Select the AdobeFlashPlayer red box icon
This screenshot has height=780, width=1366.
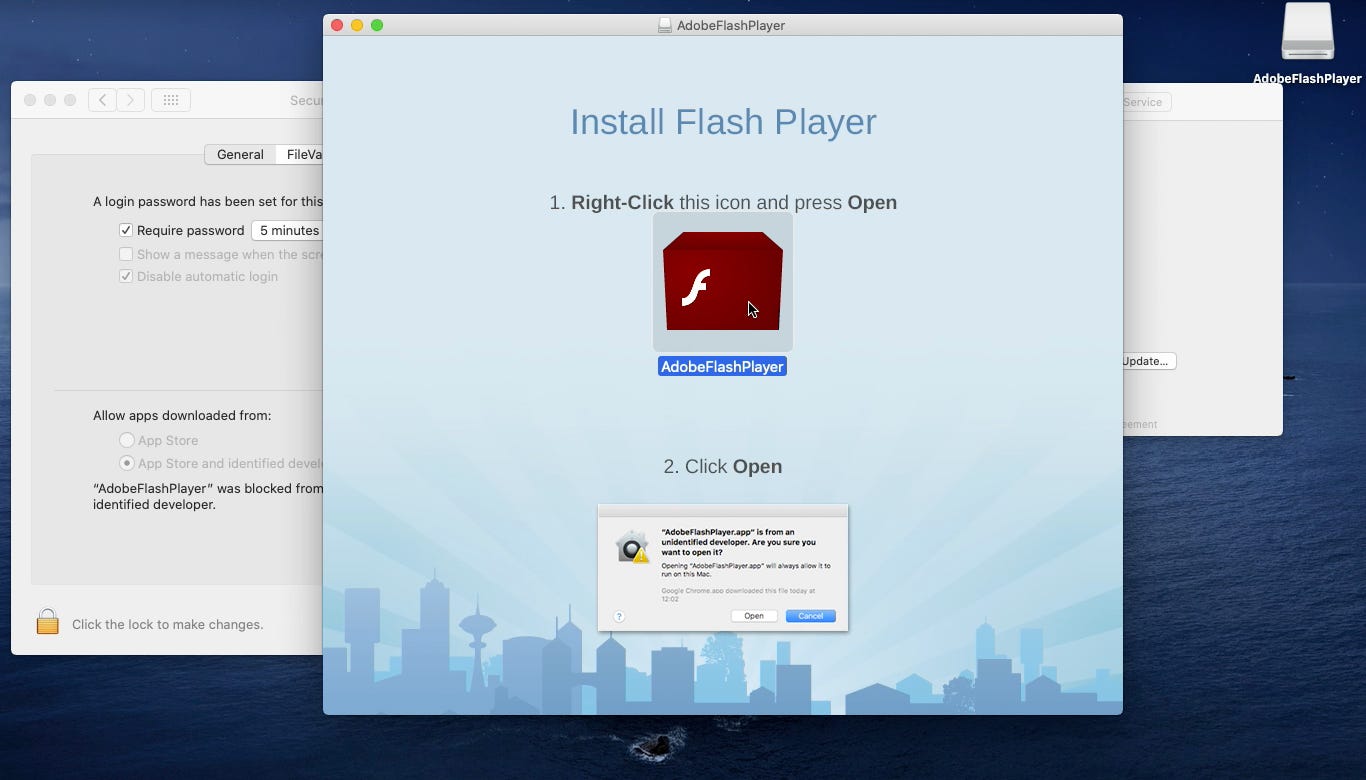(722, 281)
